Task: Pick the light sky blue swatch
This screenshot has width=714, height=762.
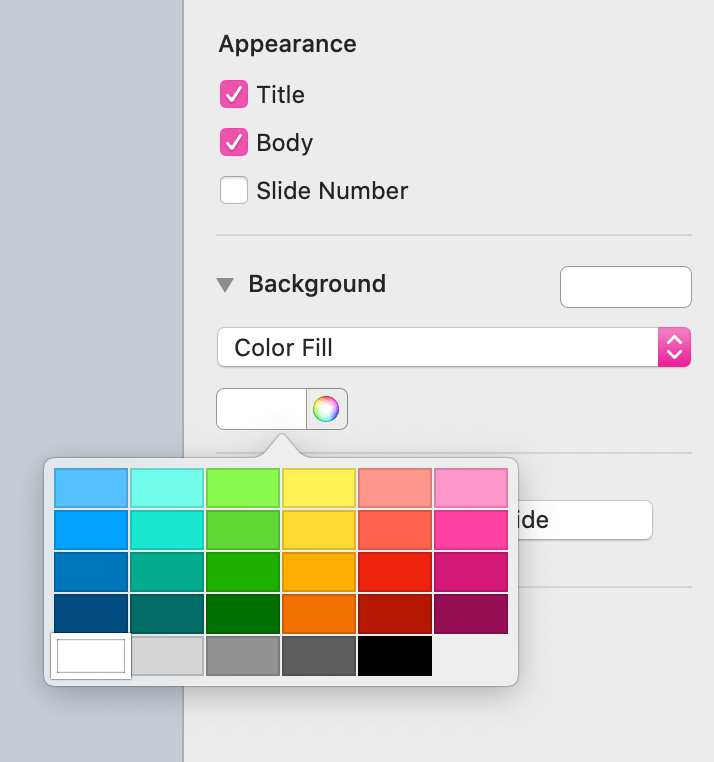Action: [x=91, y=488]
